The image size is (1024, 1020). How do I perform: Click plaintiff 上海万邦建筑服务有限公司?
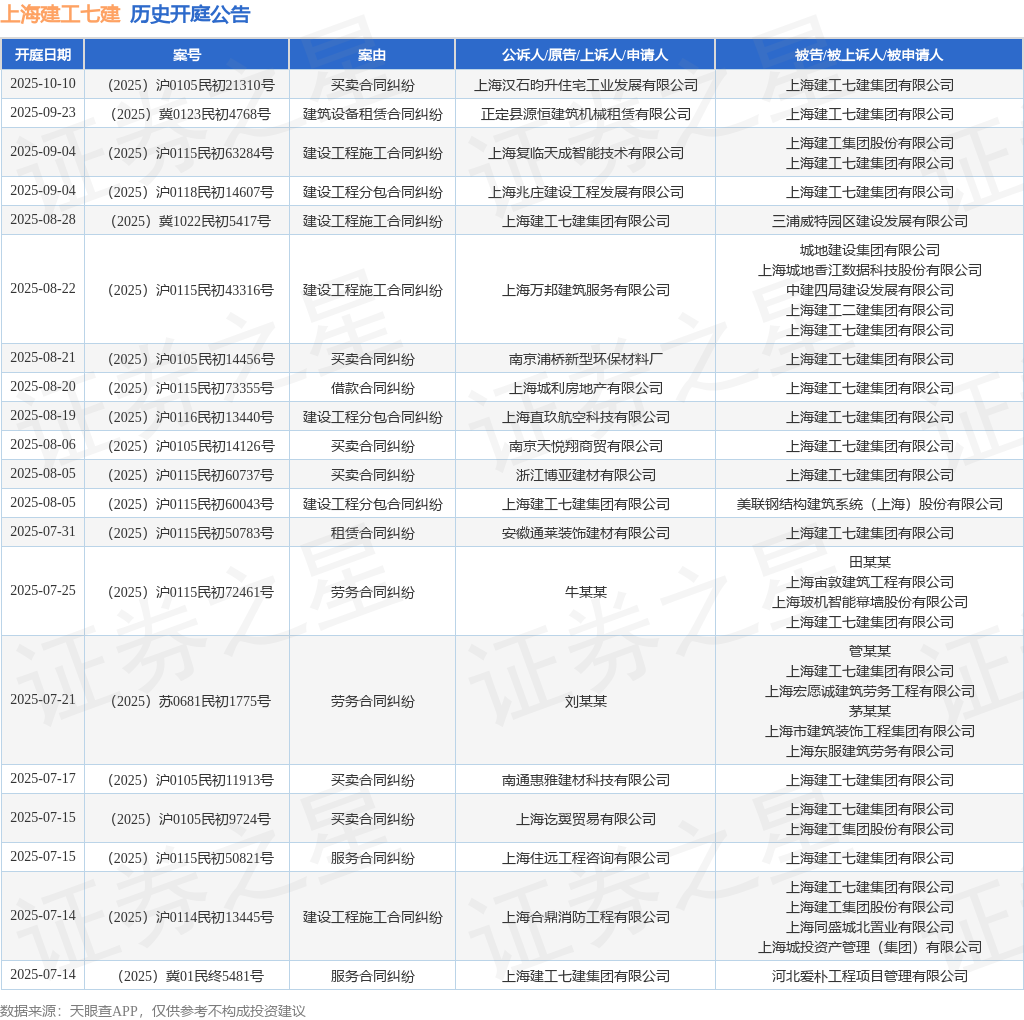[586, 290]
